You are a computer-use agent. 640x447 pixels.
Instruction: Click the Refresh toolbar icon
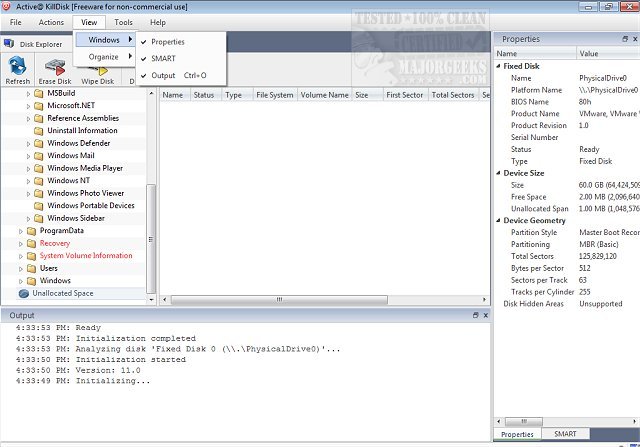(x=18, y=66)
